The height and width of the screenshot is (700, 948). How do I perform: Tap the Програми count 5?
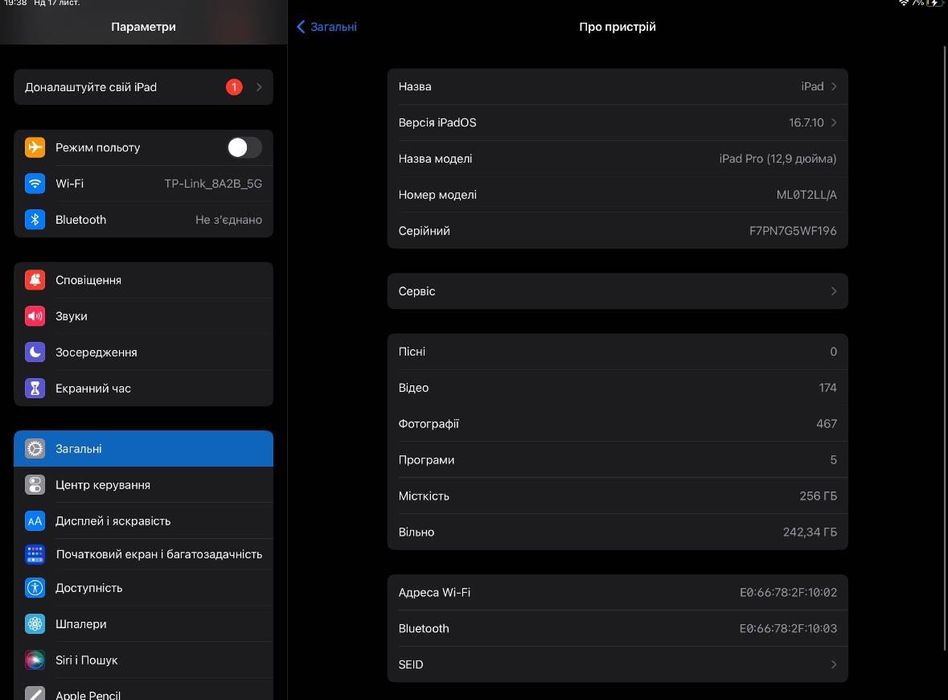[x=834, y=460]
